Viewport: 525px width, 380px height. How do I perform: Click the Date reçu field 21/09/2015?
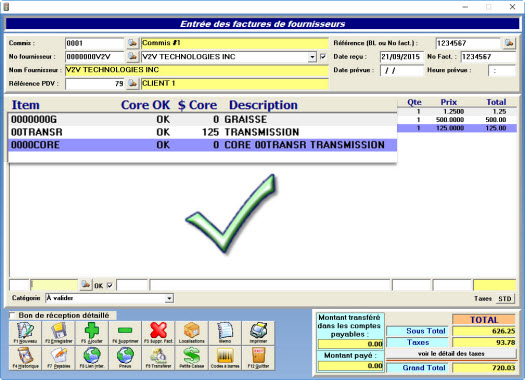click(402, 57)
